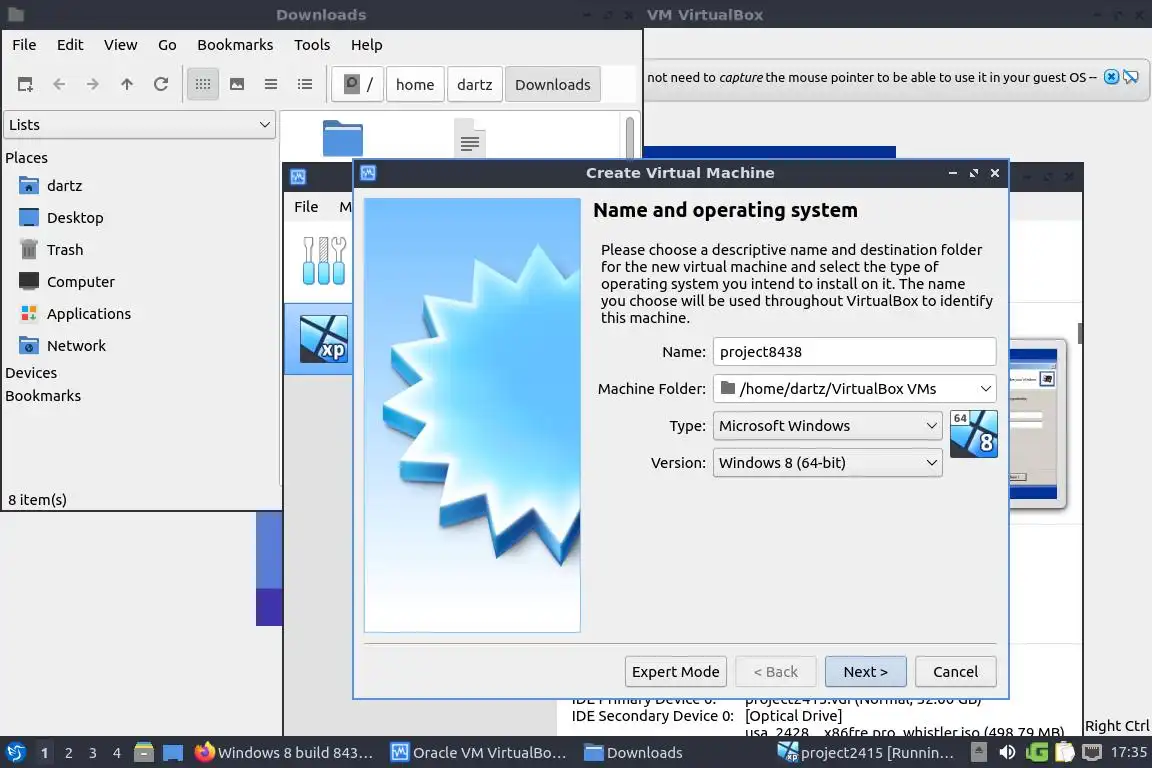Open Help menu in file manager
Viewport: 1152px width, 768px height.
367,45
